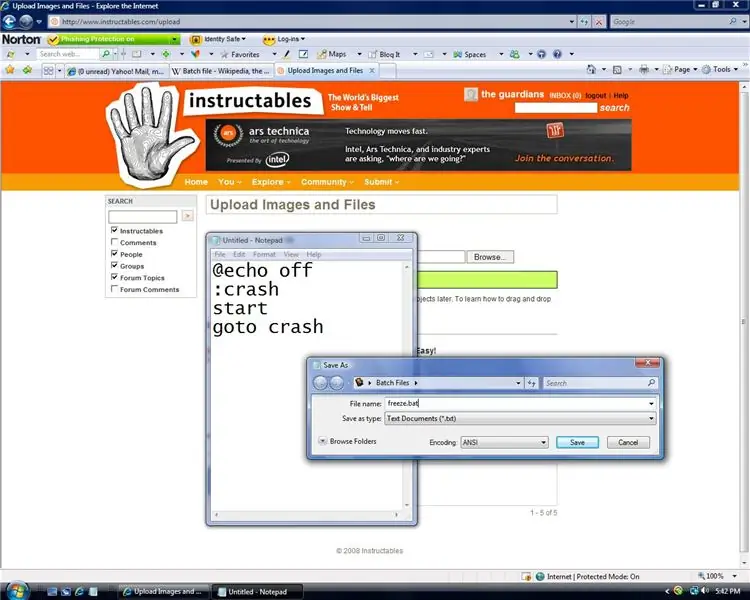Uncheck the Instructables search checkbox

[x=114, y=230]
